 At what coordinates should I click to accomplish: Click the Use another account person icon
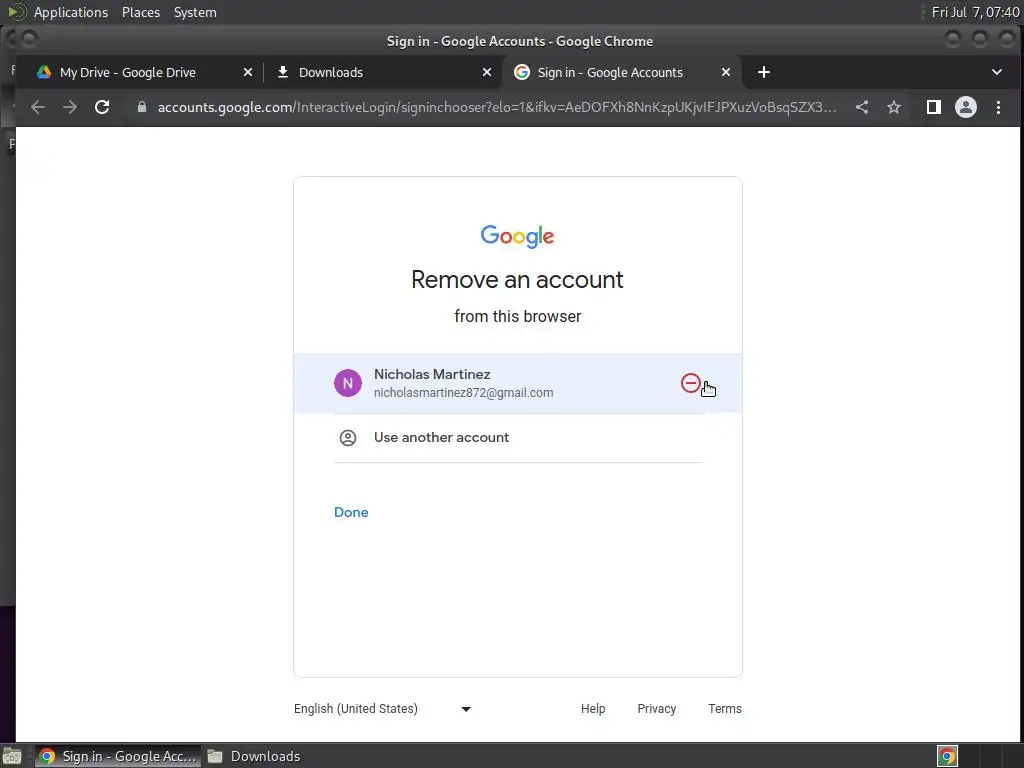click(348, 438)
